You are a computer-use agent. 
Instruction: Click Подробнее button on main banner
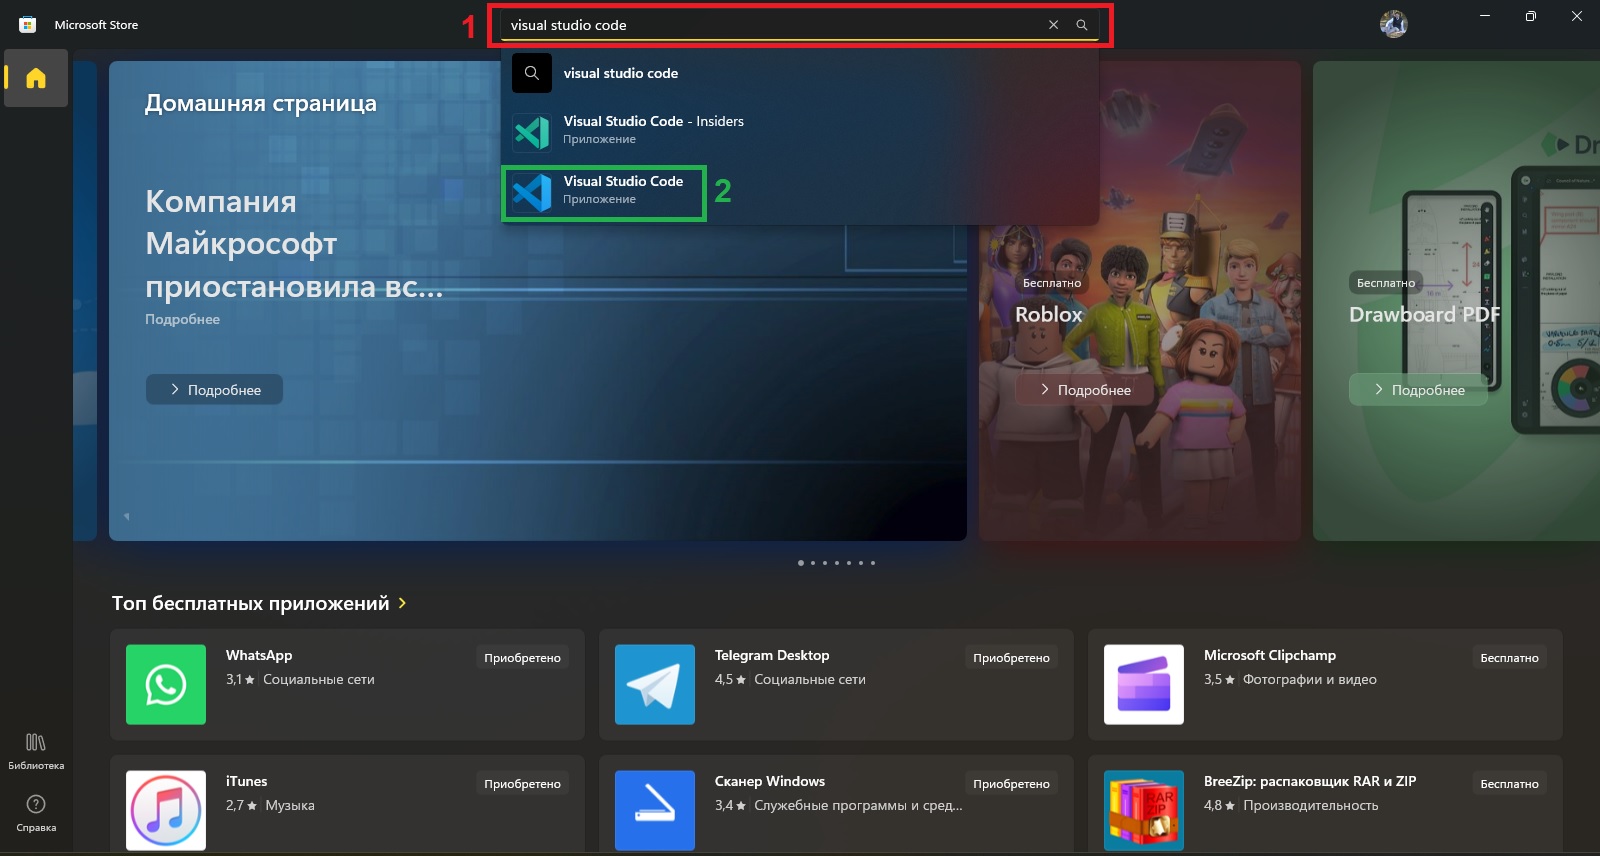(x=214, y=390)
